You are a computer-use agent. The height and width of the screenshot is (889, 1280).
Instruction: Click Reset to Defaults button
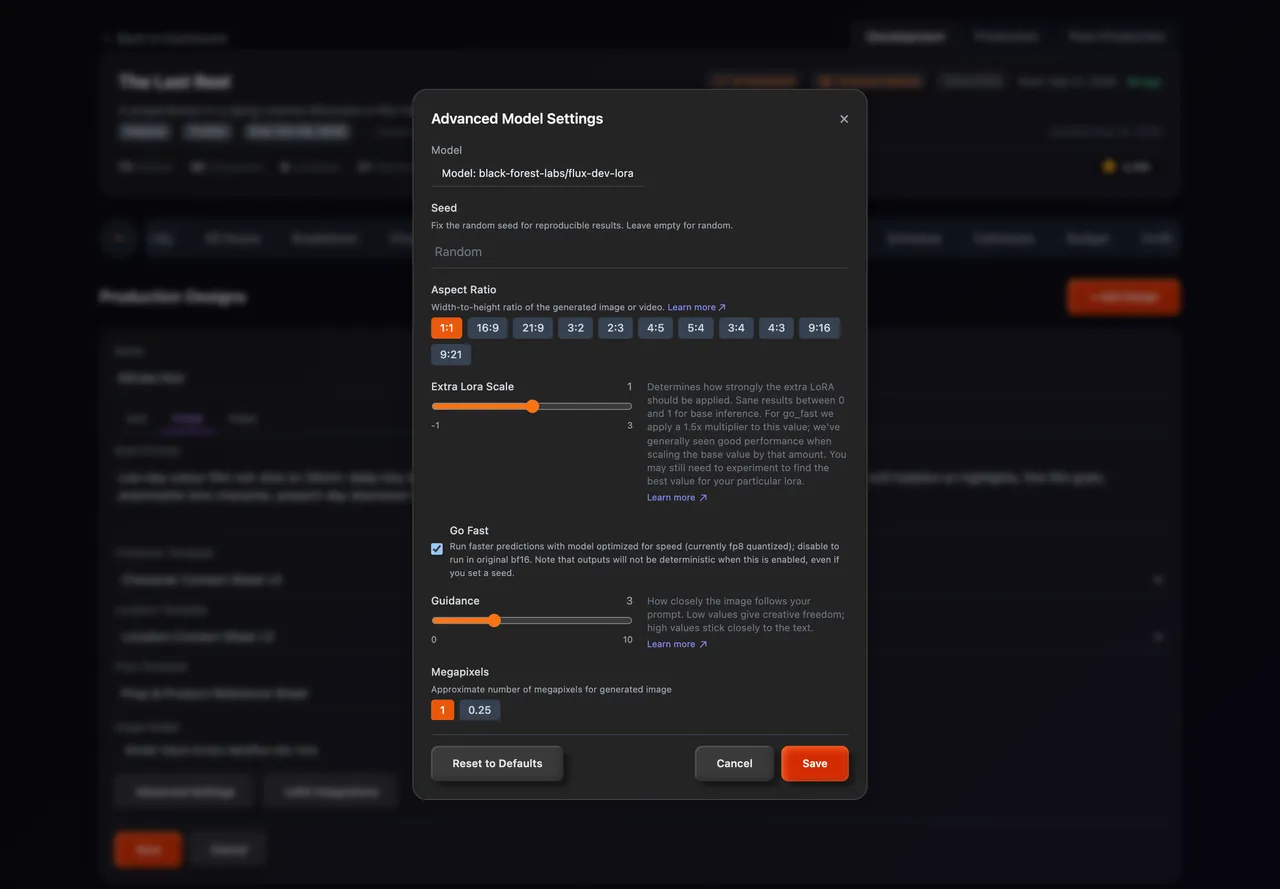497,763
